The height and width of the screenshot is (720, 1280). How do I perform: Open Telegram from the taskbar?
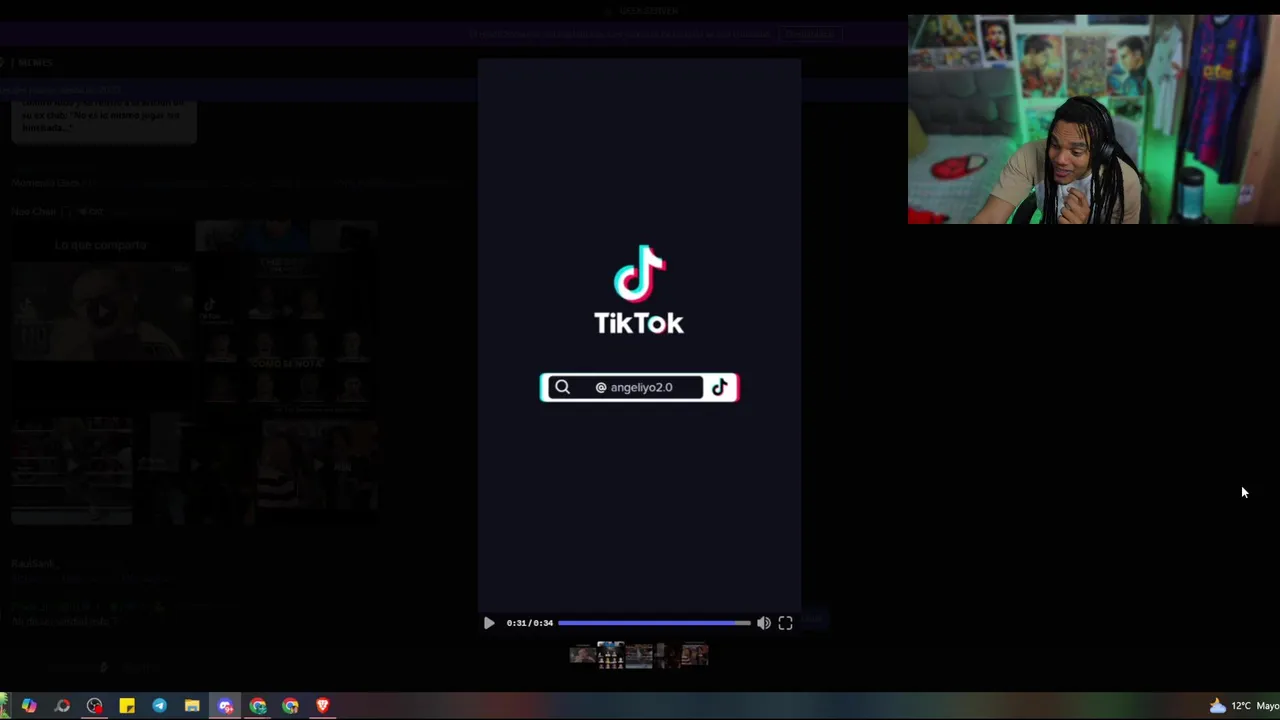click(x=159, y=706)
